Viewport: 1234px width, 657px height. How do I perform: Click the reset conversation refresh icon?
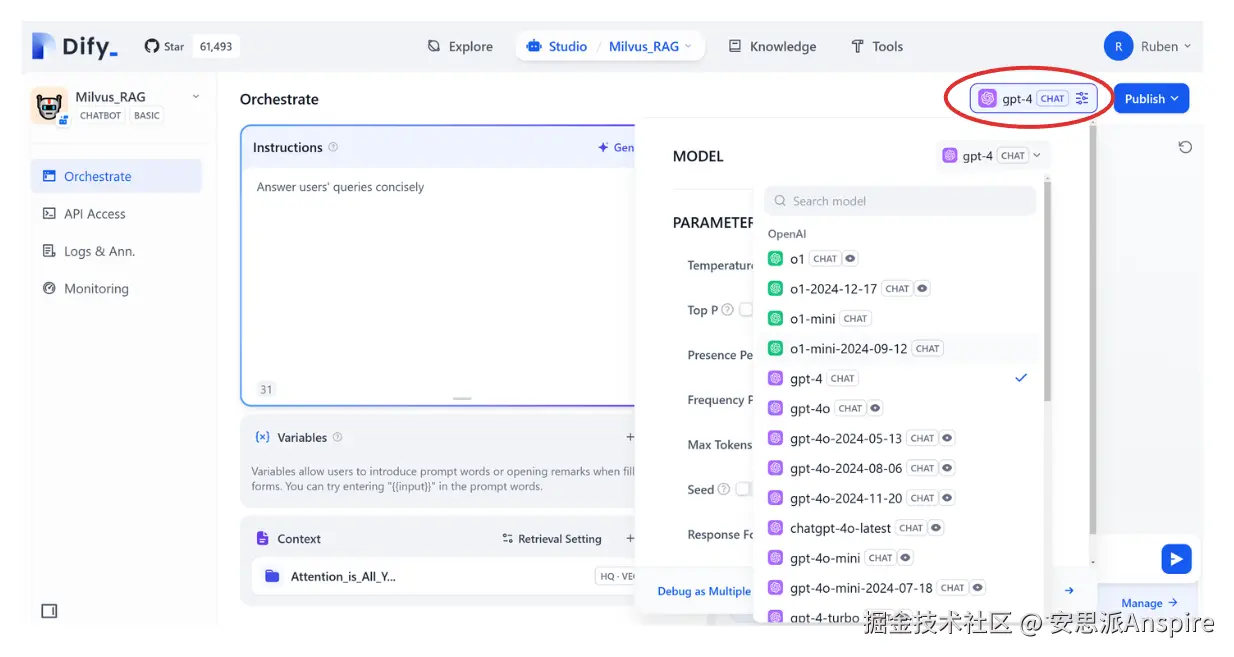[x=1185, y=147]
